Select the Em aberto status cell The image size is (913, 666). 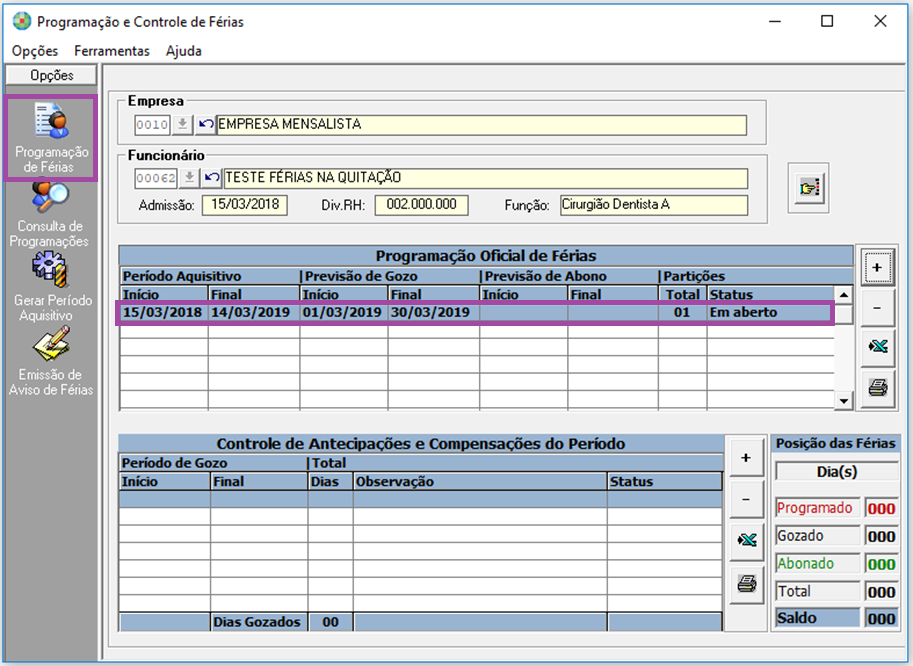[770, 313]
